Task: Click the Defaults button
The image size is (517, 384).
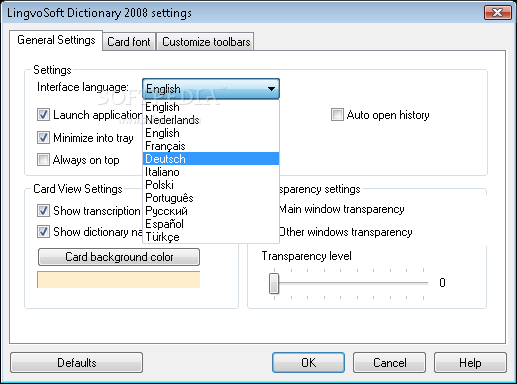Action: pyautogui.click(x=76, y=363)
